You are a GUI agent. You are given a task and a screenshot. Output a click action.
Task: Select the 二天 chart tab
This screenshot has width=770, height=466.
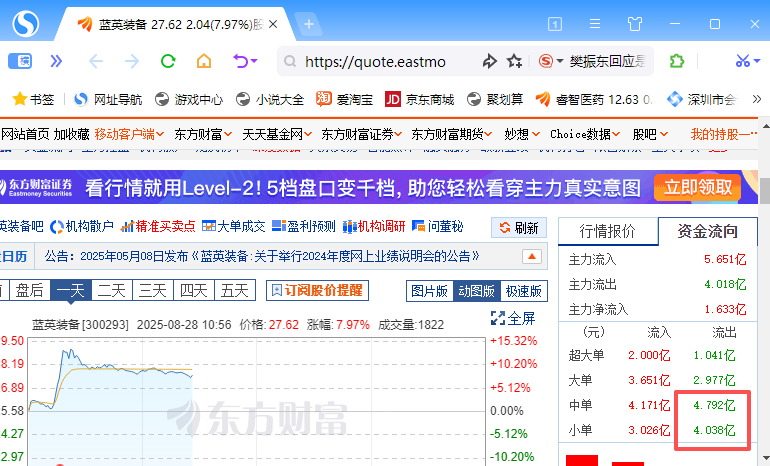(x=111, y=290)
